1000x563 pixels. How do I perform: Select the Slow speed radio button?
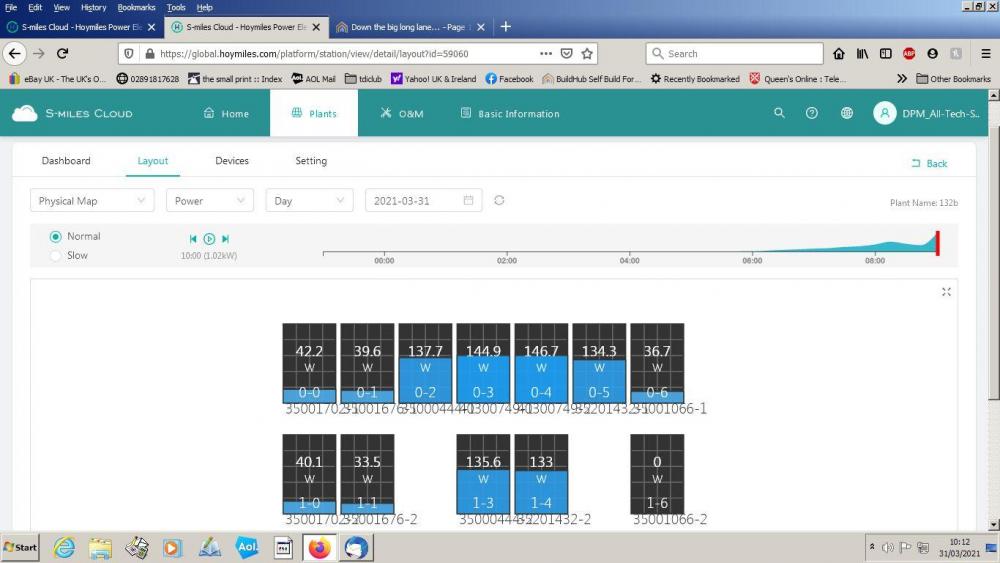(55, 256)
